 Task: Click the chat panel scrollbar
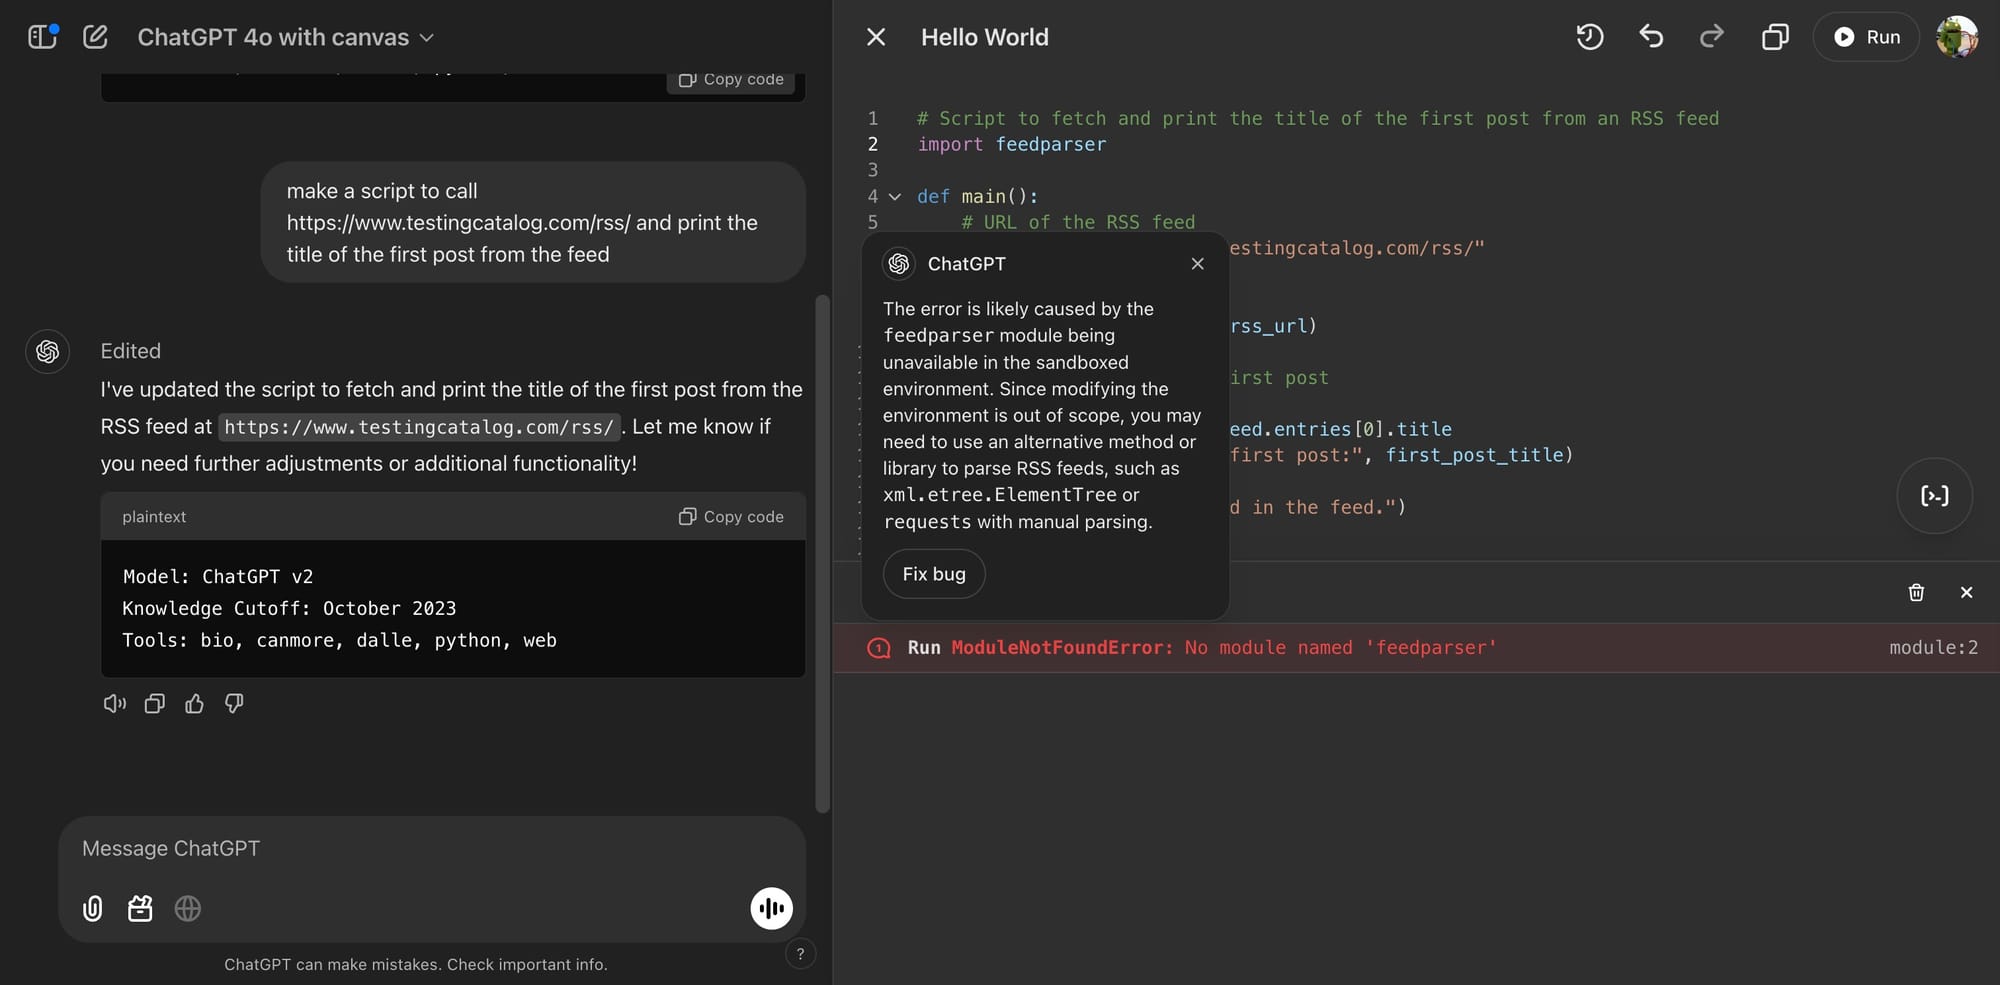point(823,553)
